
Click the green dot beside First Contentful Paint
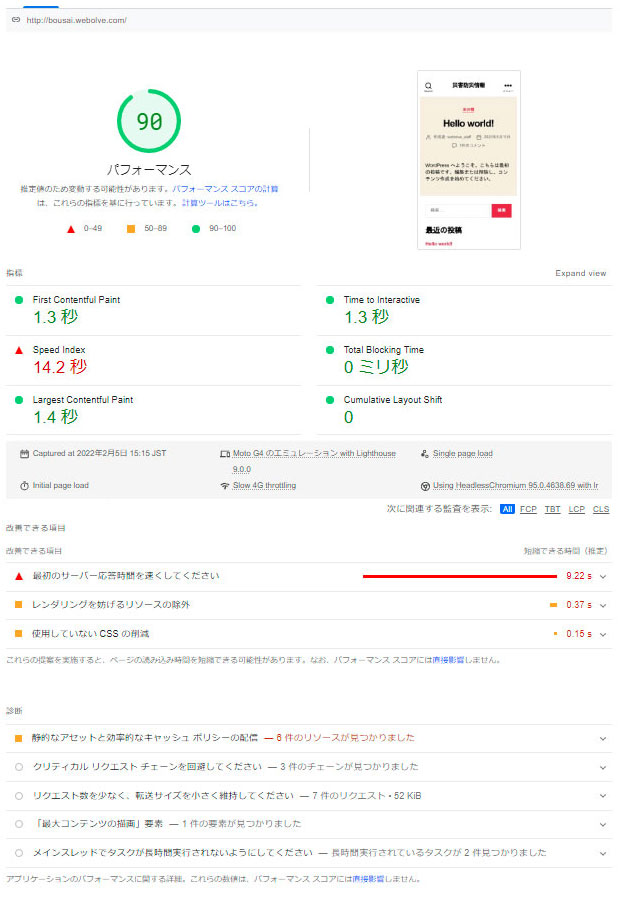[x=19, y=300]
